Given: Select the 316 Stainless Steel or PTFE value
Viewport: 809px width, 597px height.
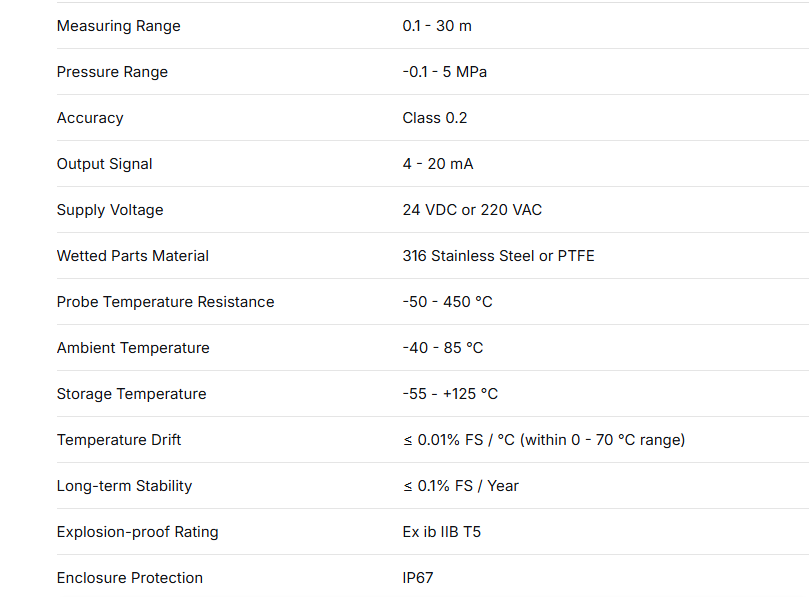Looking at the screenshot, I should pyautogui.click(x=498, y=256).
